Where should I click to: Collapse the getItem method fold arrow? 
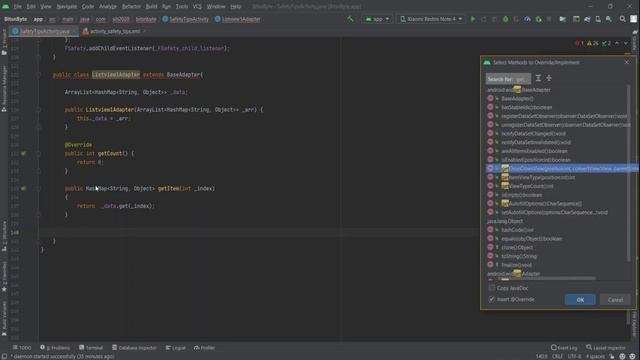click(39, 189)
